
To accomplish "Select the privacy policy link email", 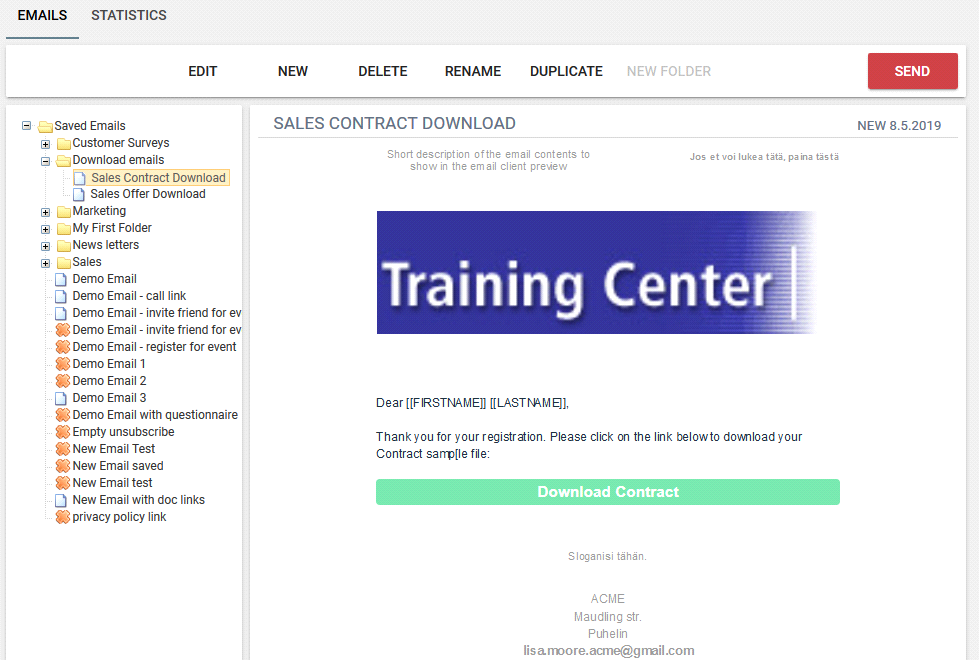I will (119, 517).
